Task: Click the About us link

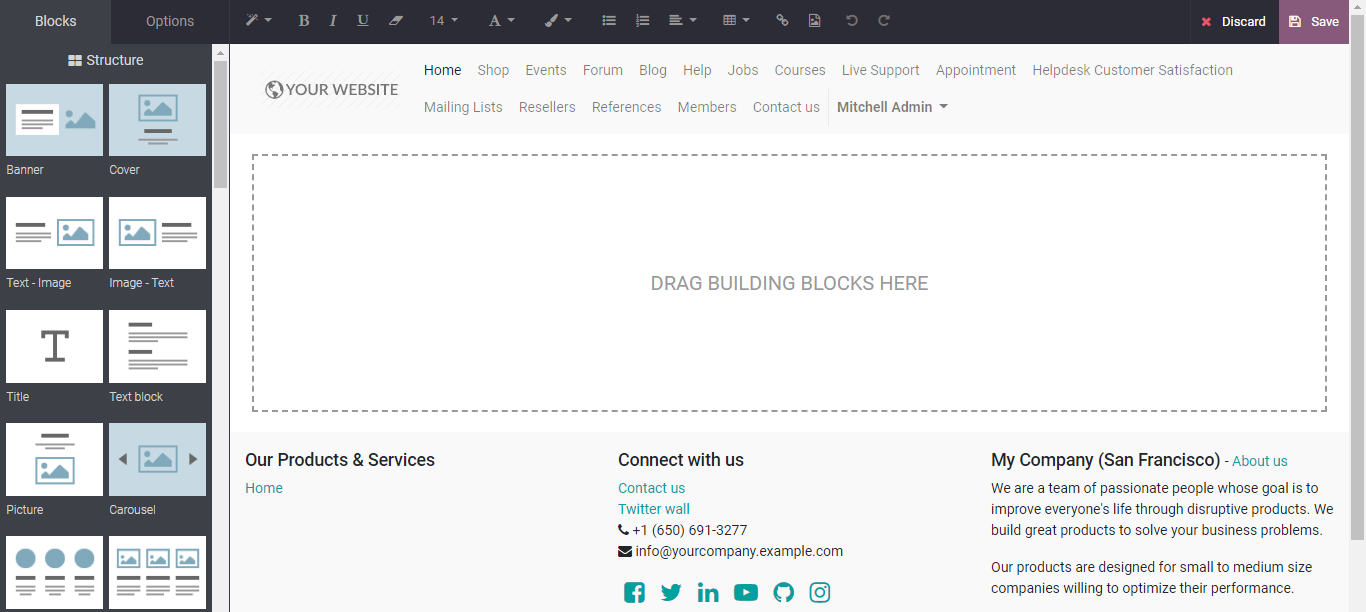Action: point(1260,461)
